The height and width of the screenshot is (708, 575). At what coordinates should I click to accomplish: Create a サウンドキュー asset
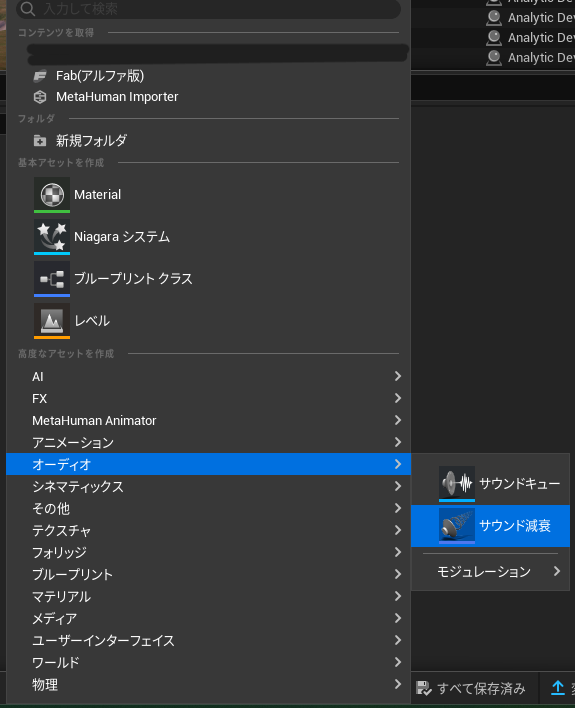tap(491, 484)
